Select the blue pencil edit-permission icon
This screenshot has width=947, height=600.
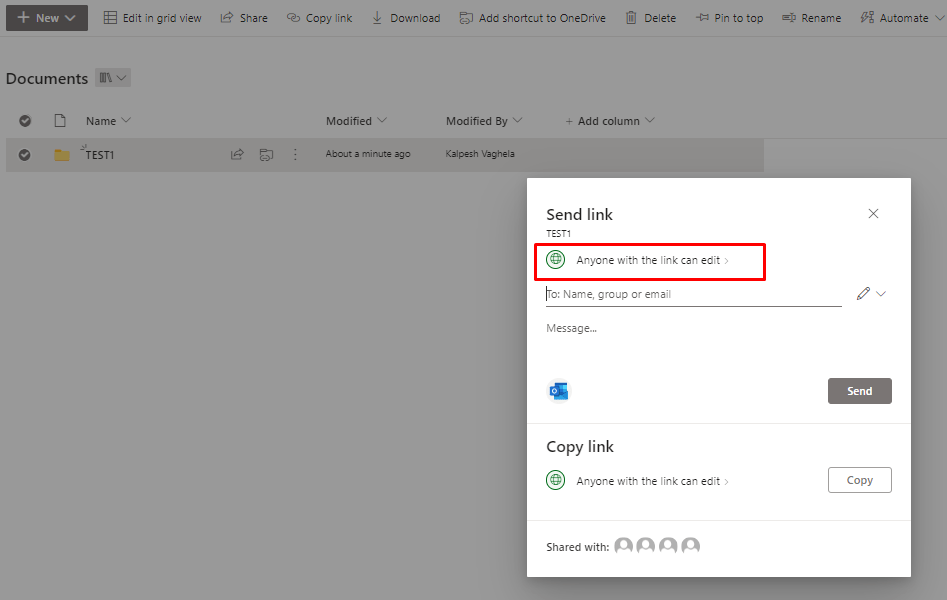tap(864, 293)
